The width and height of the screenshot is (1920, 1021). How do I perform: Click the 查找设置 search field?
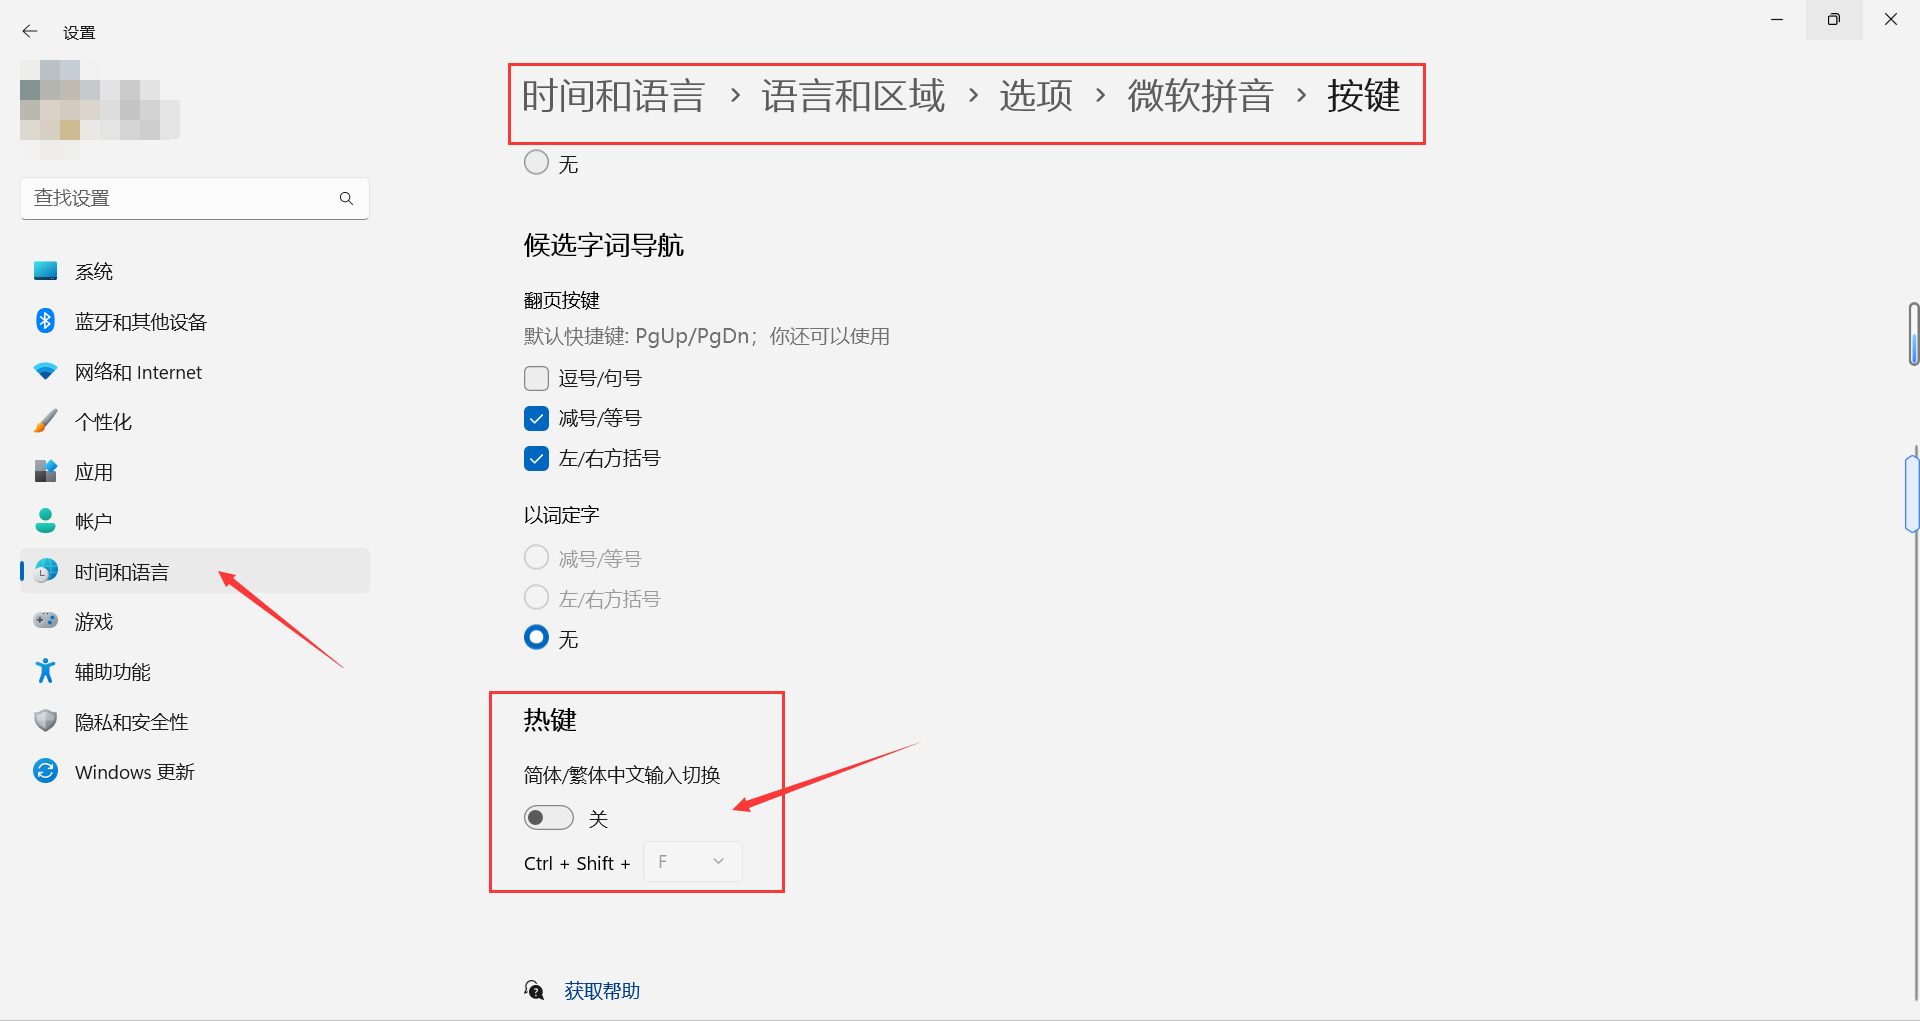tap(195, 198)
